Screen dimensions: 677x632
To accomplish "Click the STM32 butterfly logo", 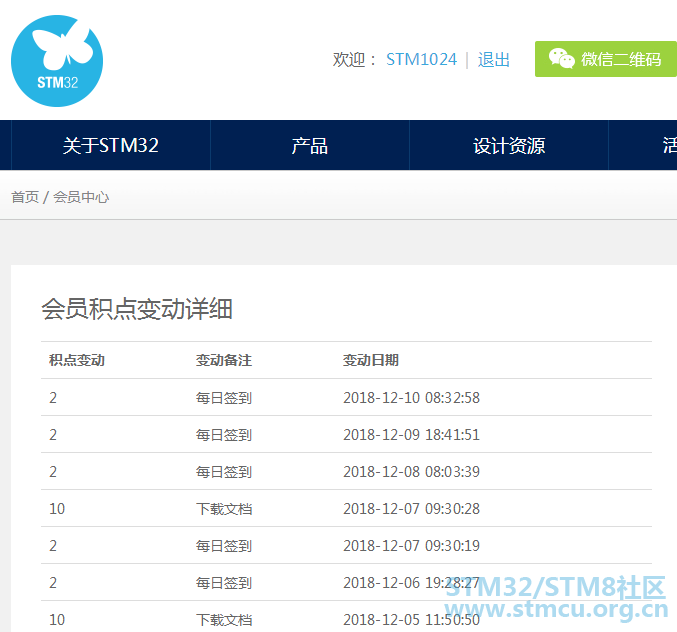I will (x=57, y=61).
